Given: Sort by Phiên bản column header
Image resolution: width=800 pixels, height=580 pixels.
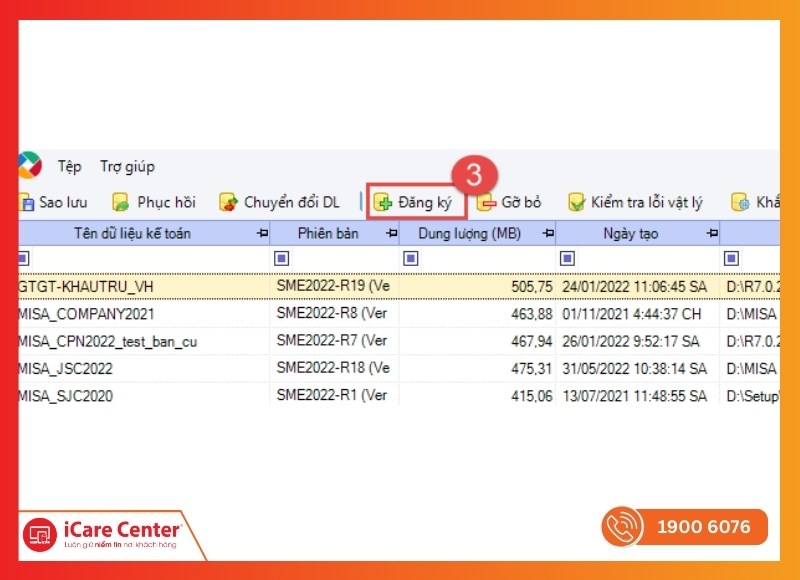Looking at the screenshot, I should [328, 234].
